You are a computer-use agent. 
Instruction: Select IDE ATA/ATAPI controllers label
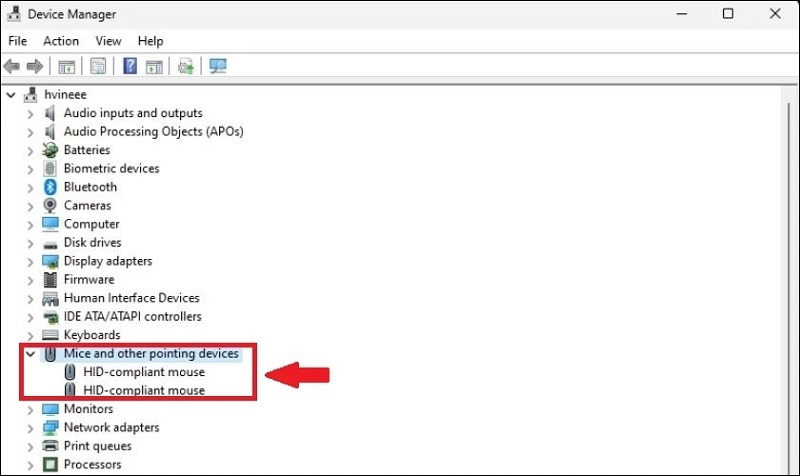[x=133, y=316]
